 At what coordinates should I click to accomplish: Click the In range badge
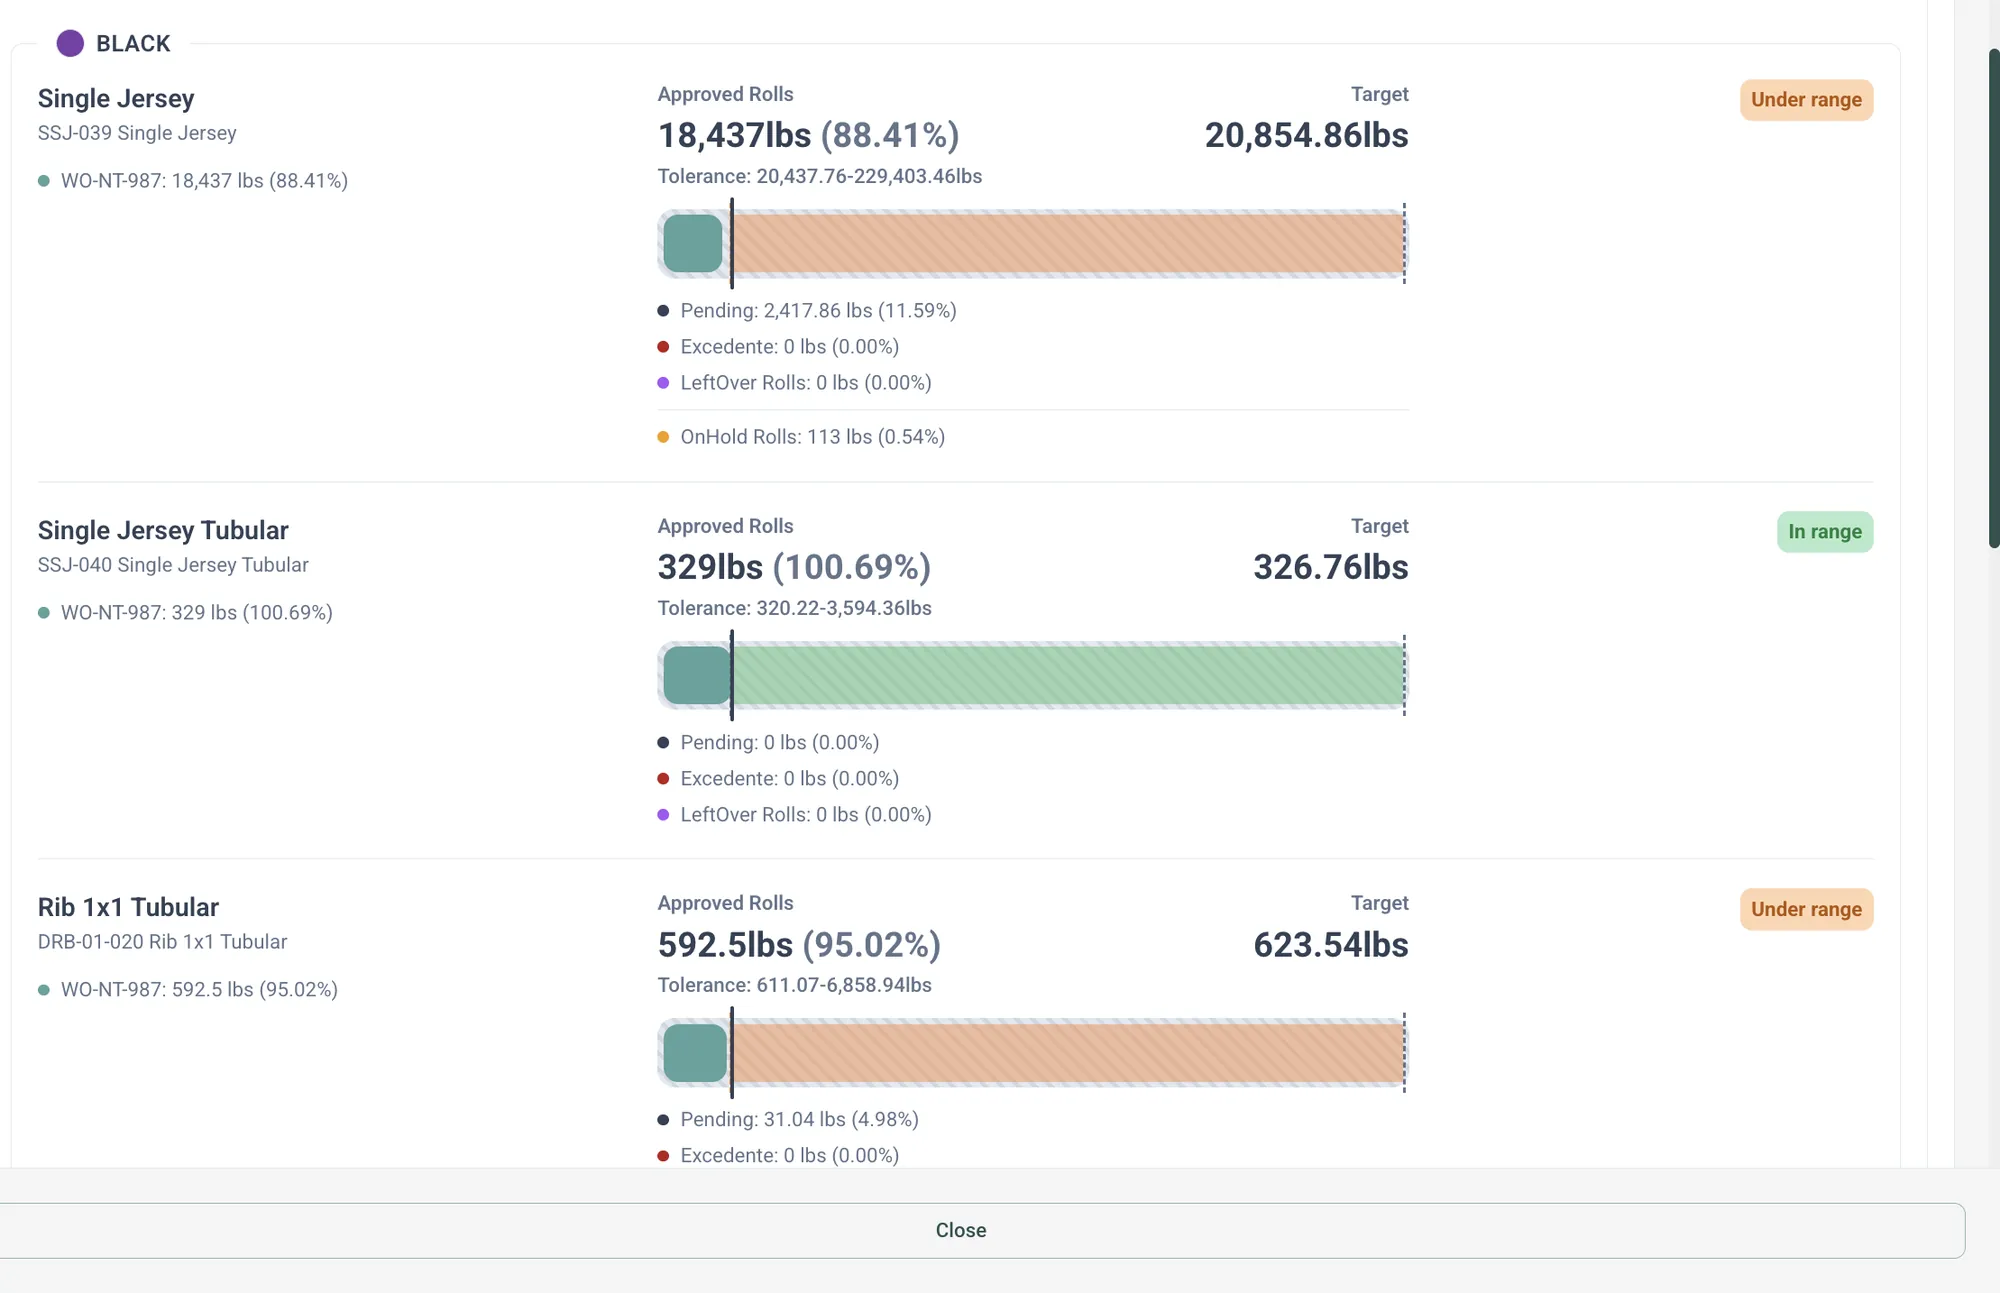click(x=1825, y=532)
